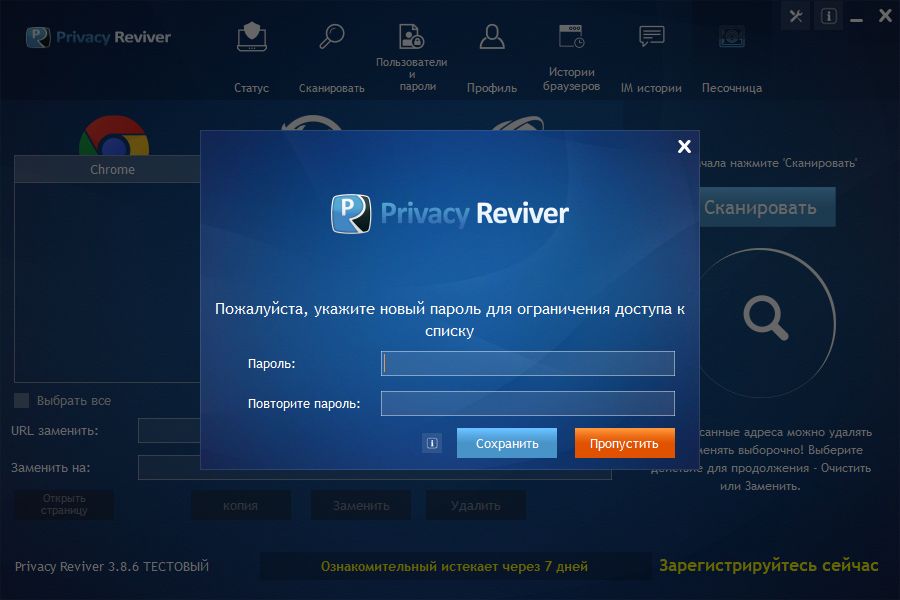900x600 pixels.
Task: Open settings wrench icon in title bar
Action: tap(796, 16)
